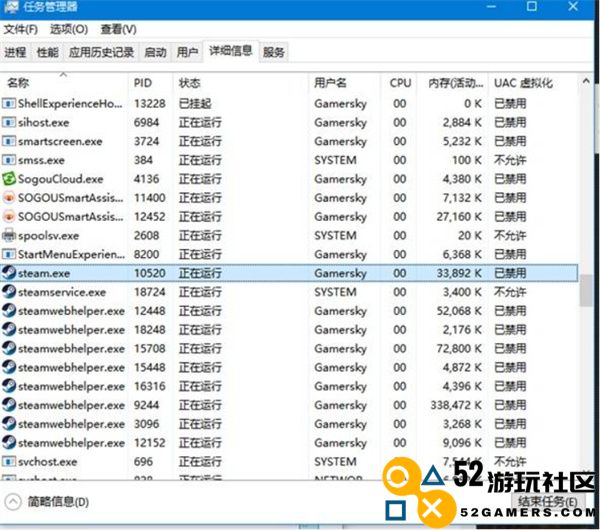Maximize the Task Manager window
The image size is (600, 530).
click(x=531, y=6)
